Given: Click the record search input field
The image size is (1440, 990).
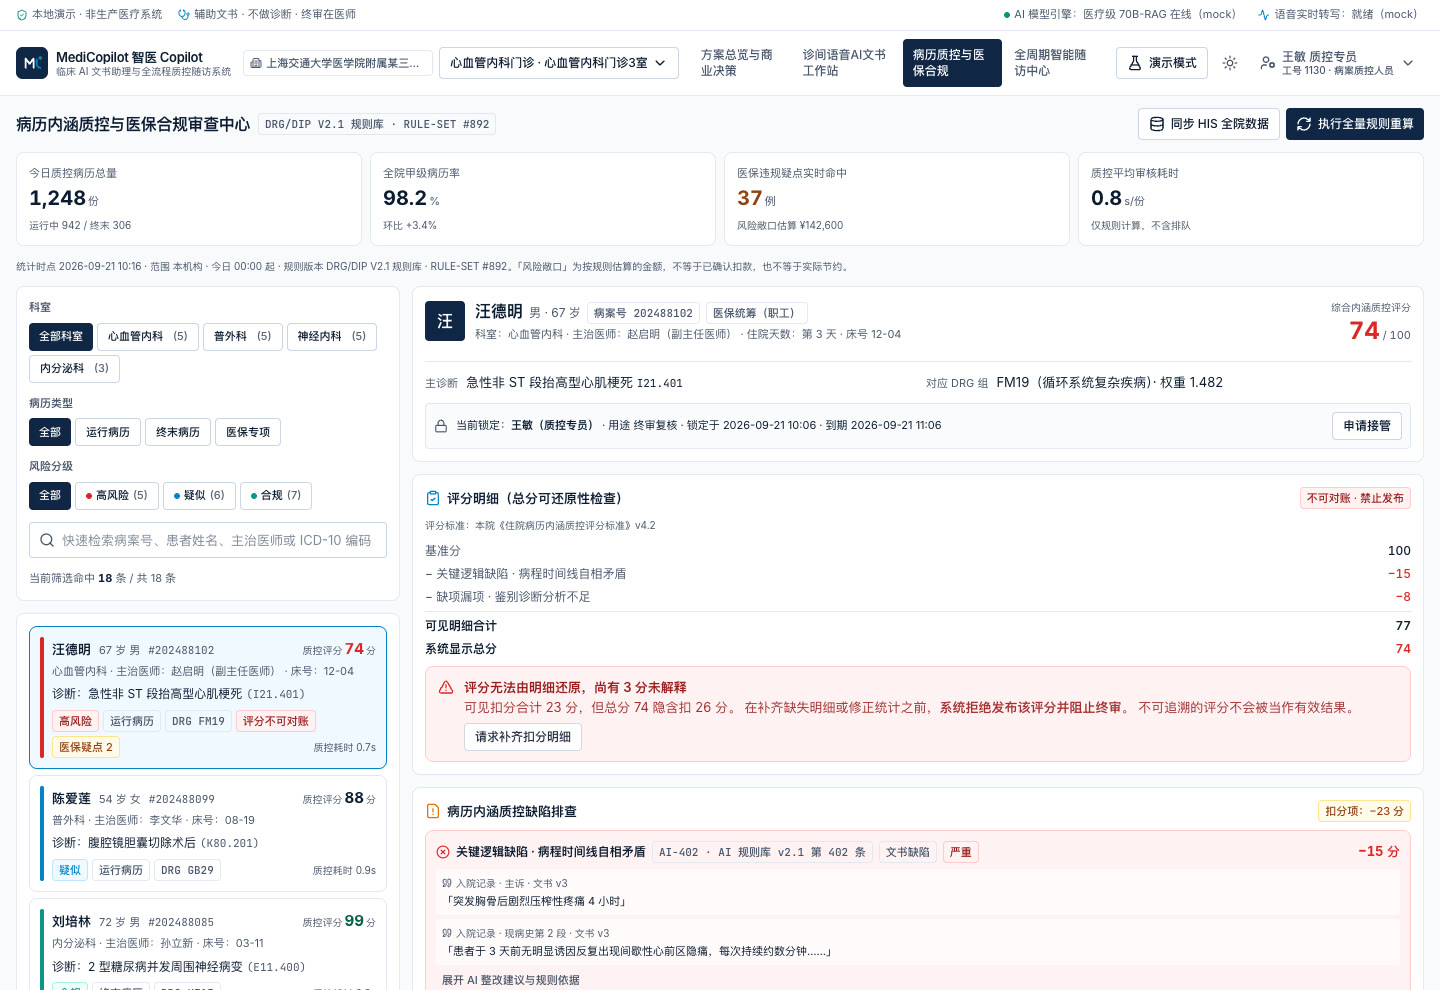Looking at the screenshot, I should 208,540.
